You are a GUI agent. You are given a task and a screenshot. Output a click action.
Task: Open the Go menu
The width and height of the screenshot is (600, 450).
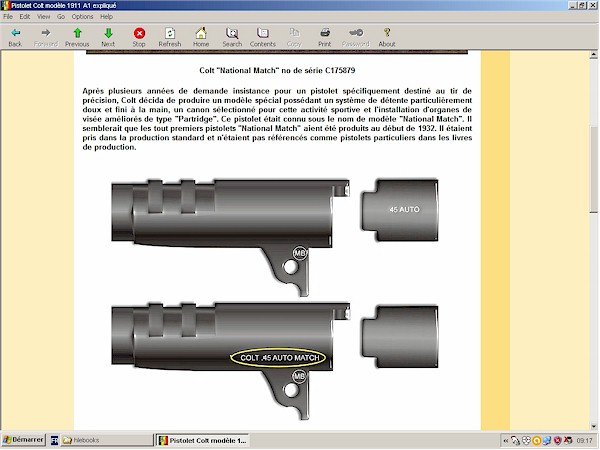(x=61, y=16)
